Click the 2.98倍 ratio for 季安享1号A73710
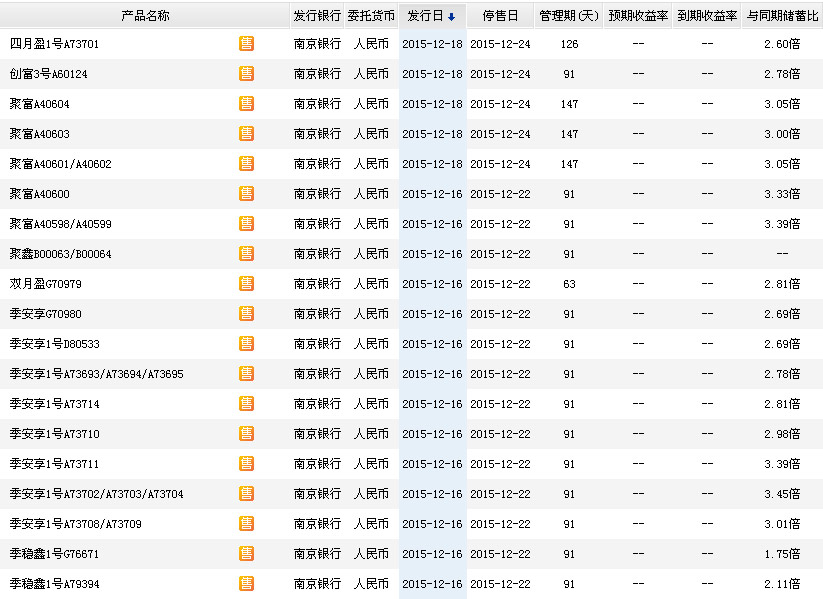The height and width of the screenshot is (599, 823). (x=782, y=434)
